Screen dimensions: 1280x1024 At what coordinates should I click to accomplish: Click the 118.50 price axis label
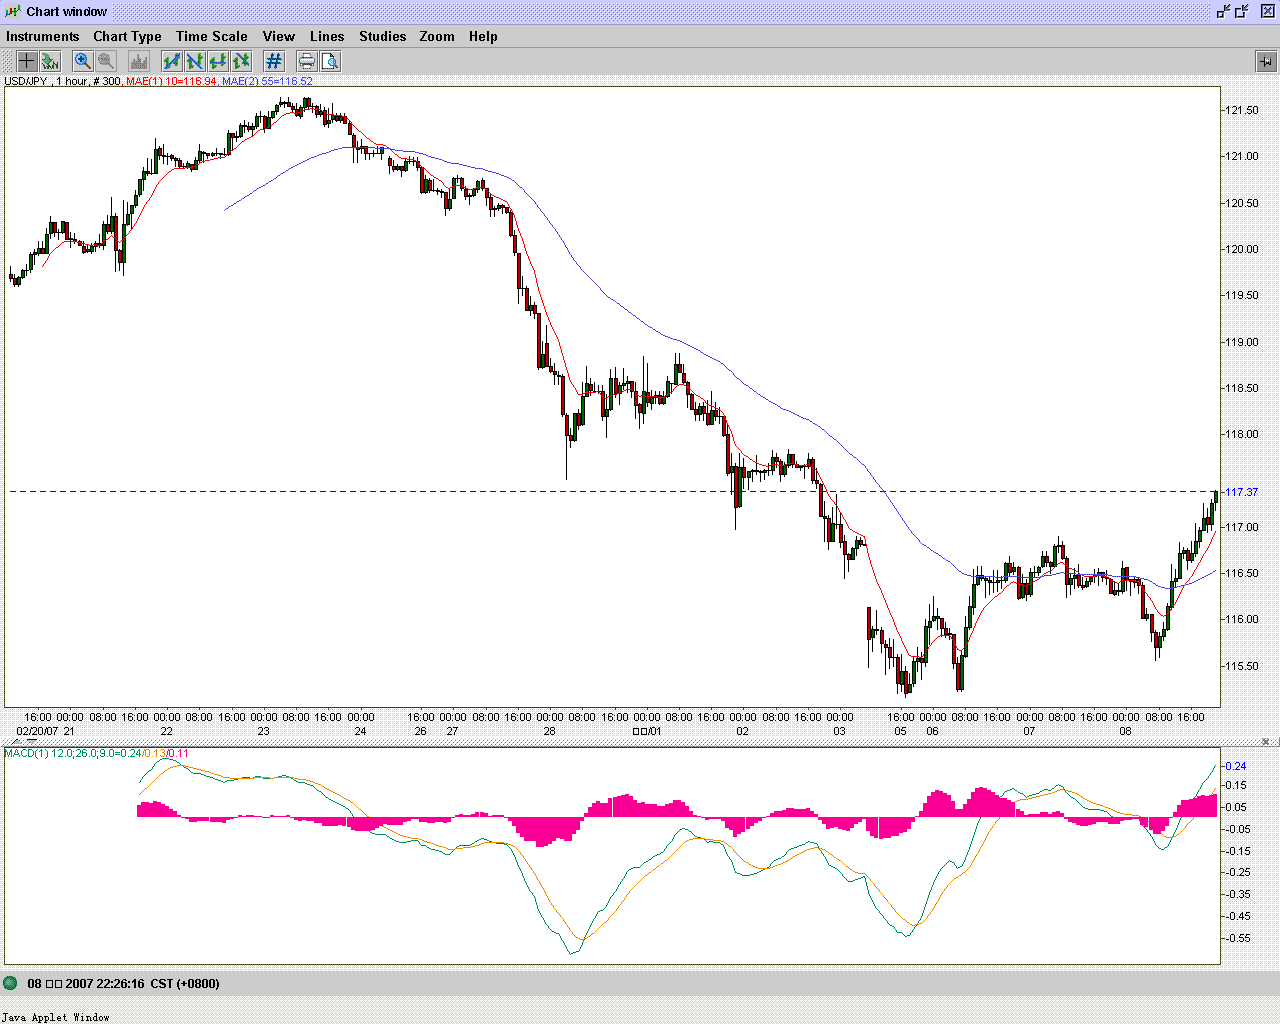1241,388
